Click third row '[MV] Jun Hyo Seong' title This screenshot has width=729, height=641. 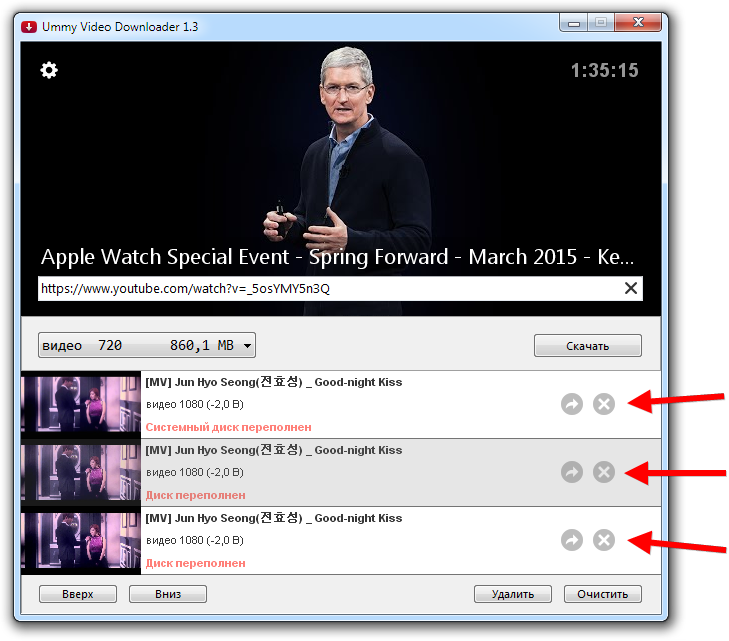point(274,518)
